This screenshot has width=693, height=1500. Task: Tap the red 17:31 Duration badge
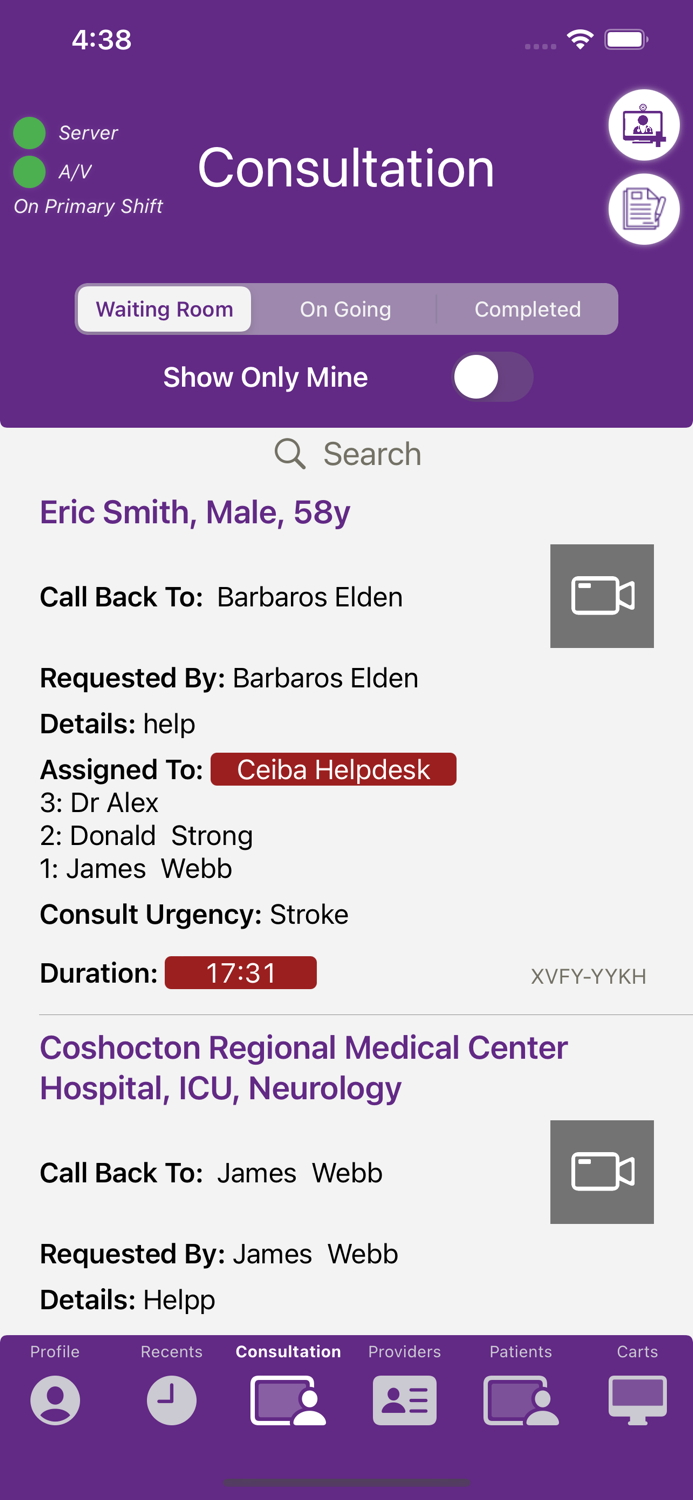(x=240, y=972)
